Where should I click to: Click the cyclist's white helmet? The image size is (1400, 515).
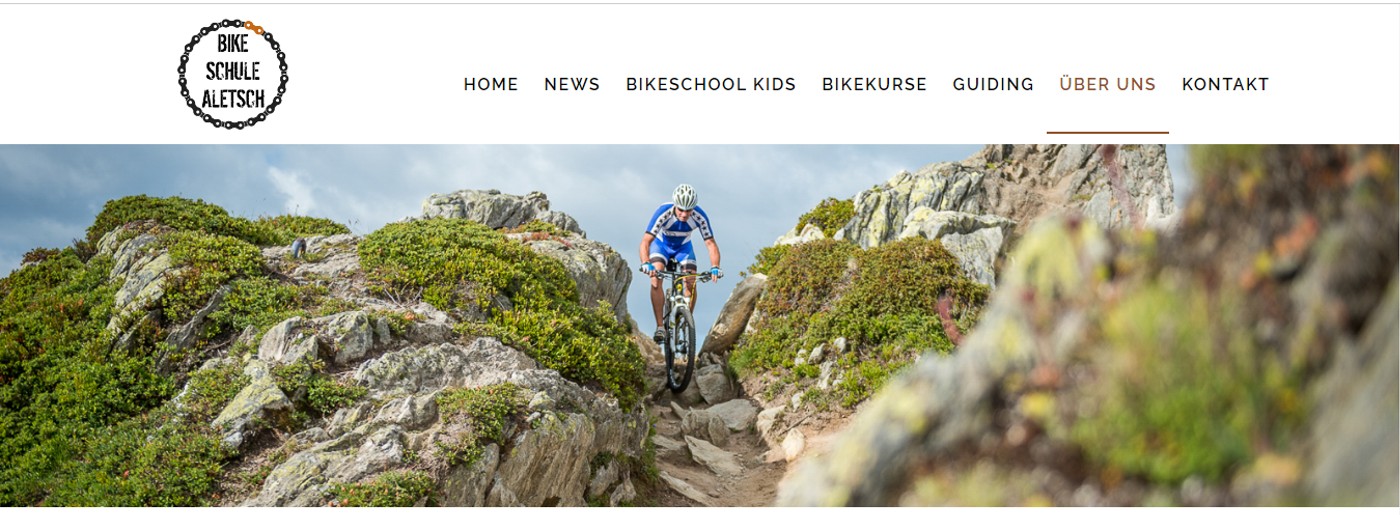685,196
